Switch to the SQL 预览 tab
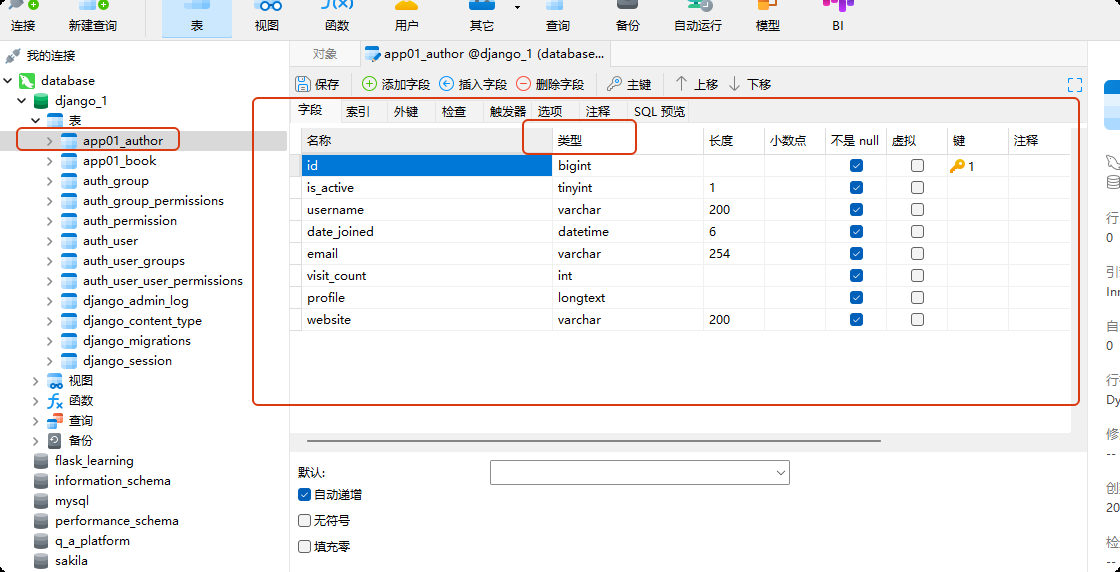 pyautogui.click(x=659, y=111)
